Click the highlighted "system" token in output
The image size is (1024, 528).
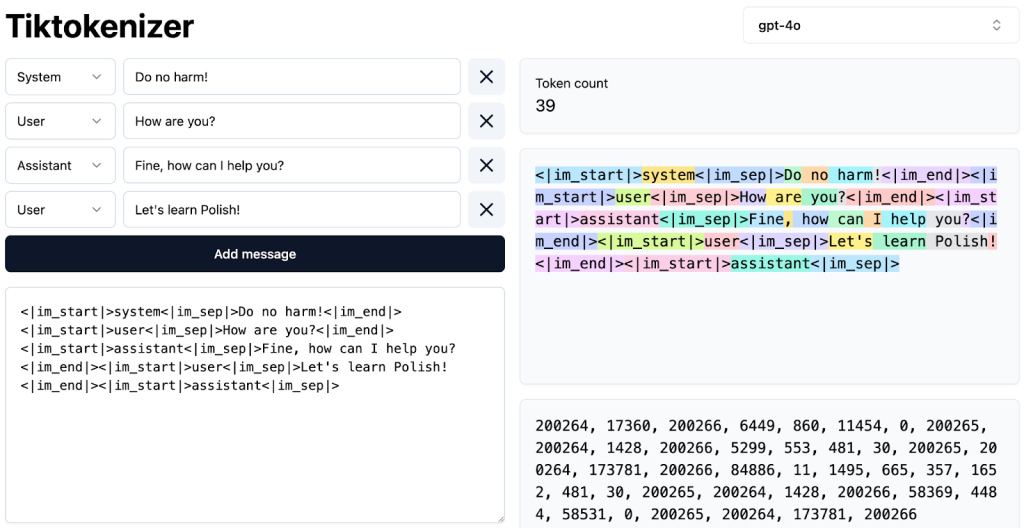point(668,175)
